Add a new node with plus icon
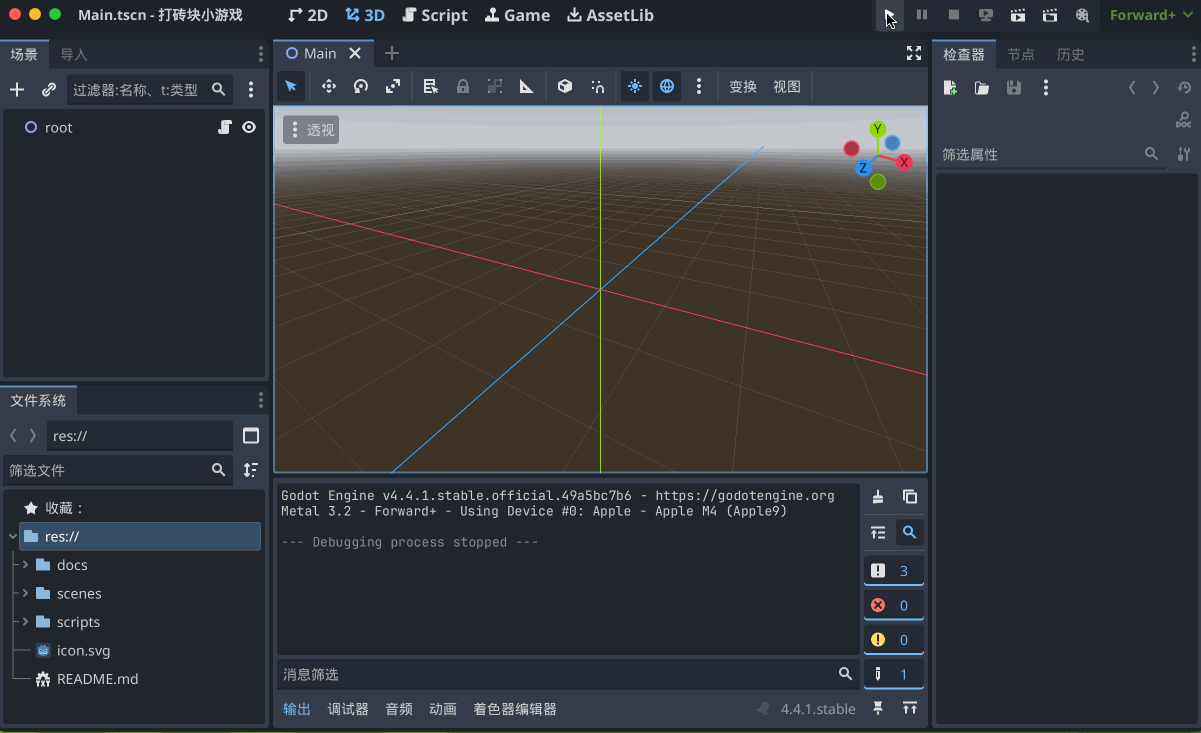 click(x=17, y=90)
